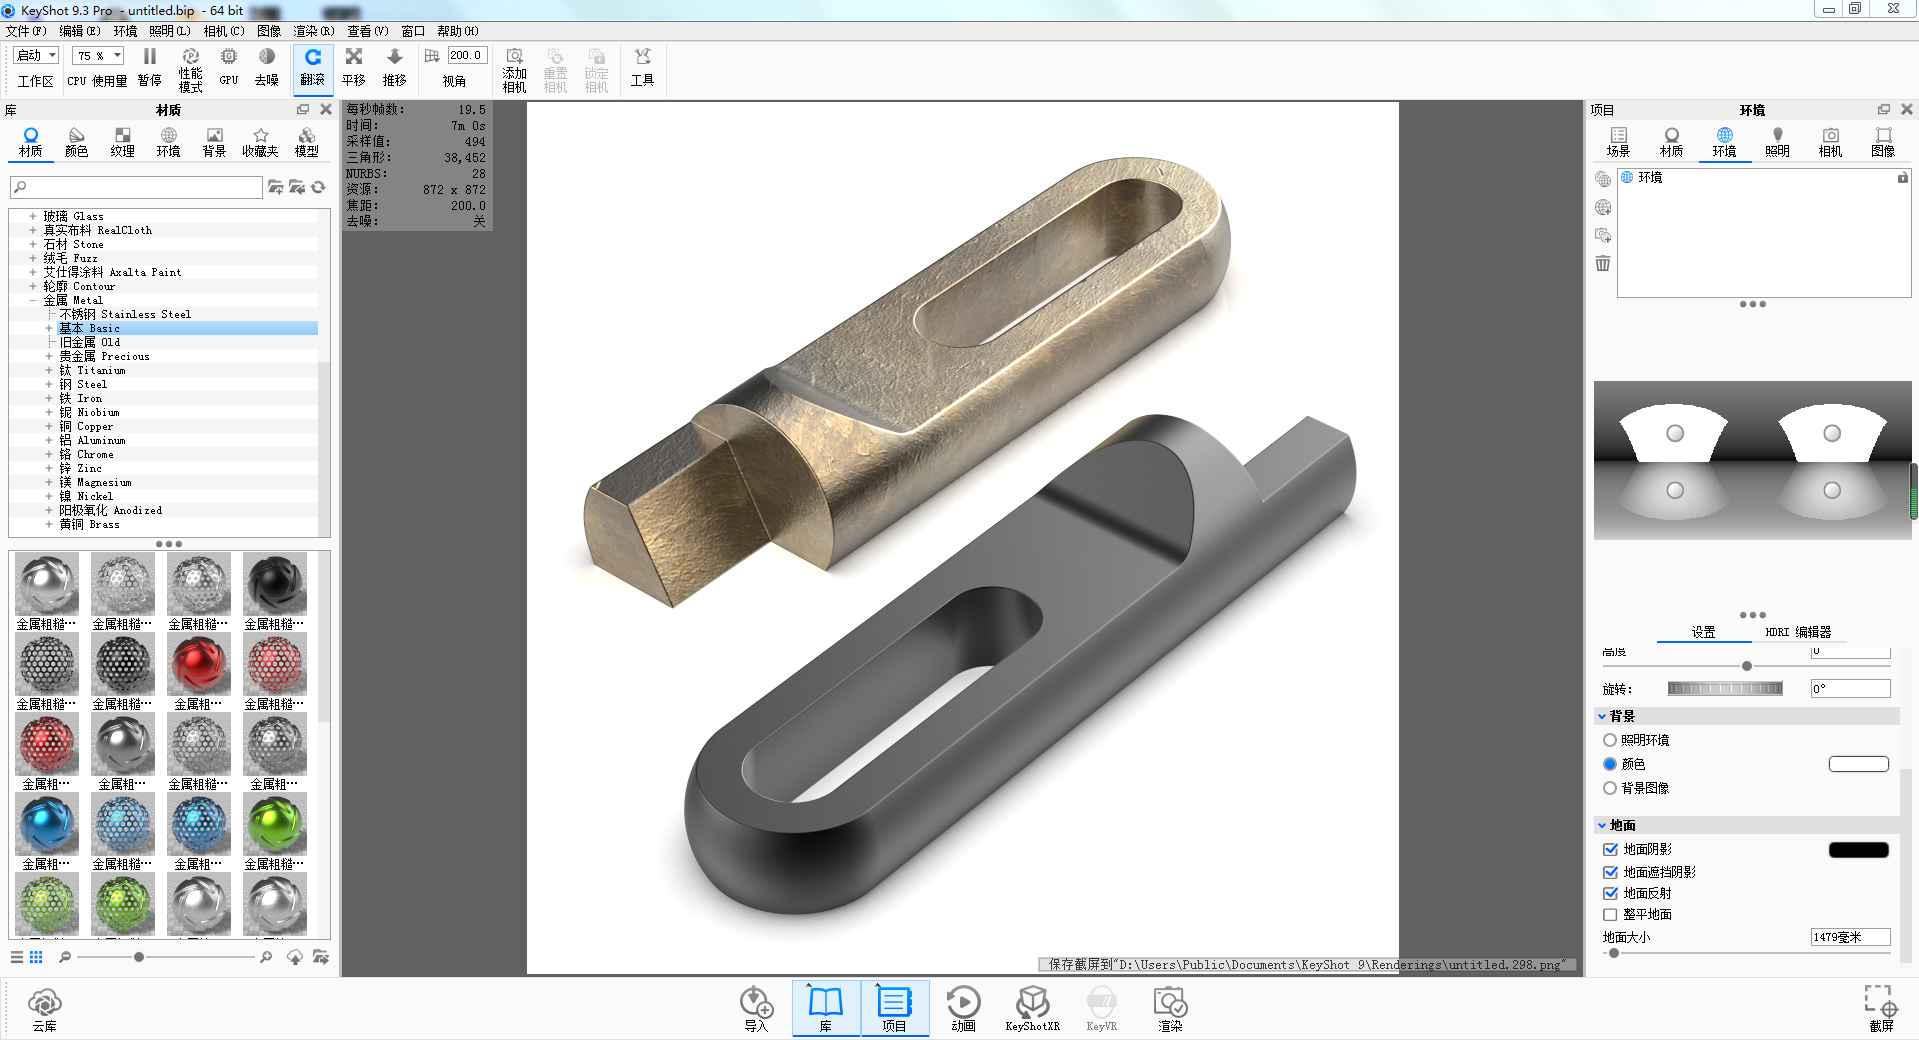Open the File menu
The width and height of the screenshot is (1919, 1040).
click(x=25, y=31)
